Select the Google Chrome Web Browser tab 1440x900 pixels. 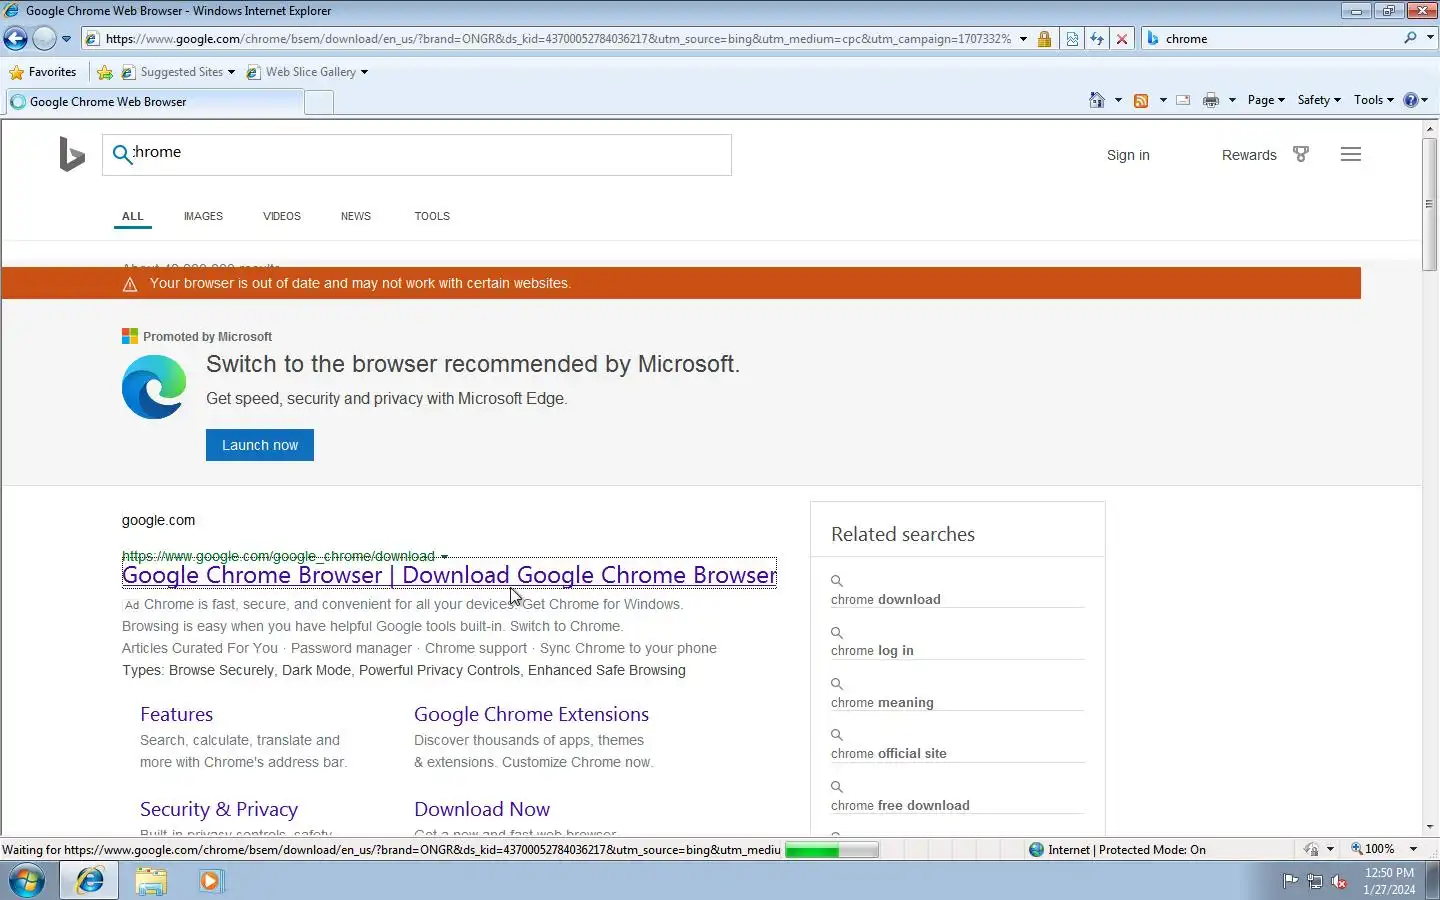click(x=155, y=102)
